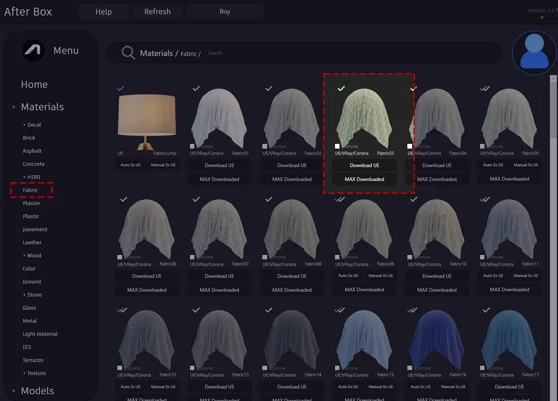
Task: Click Download UE under Fabric03
Action: (364, 165)
